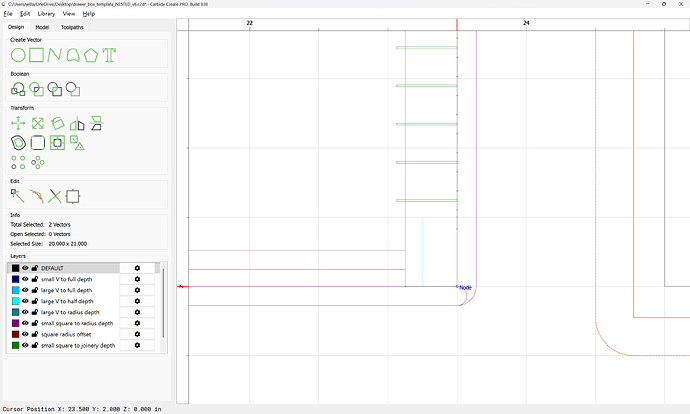The image size is (690, 414).
Task: Toggle visibility of square radius offset layer
Action: pos(26,334)
